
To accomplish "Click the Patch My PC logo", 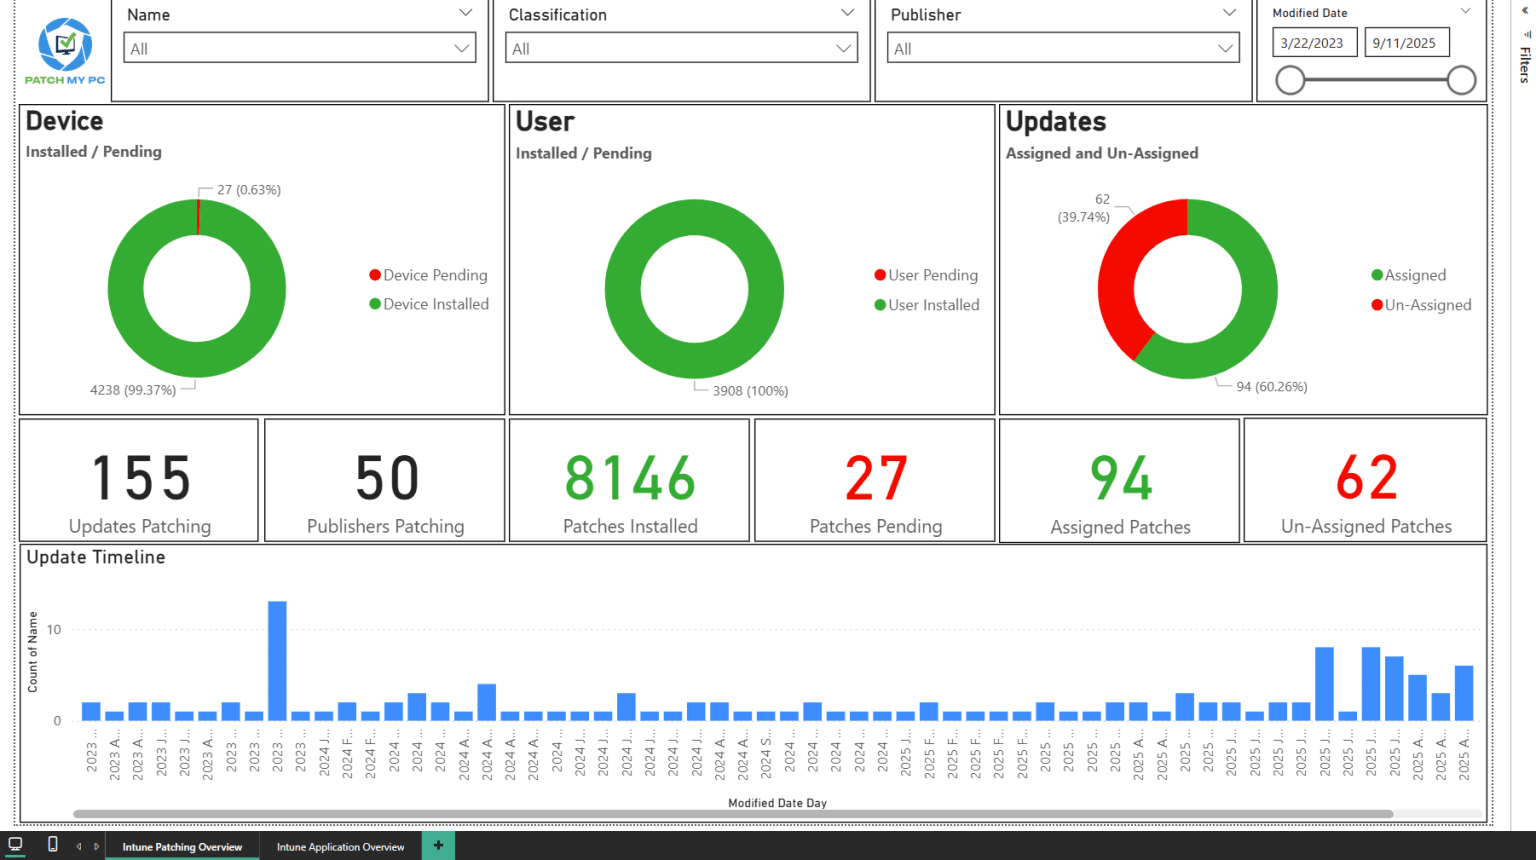I will 63,46.
